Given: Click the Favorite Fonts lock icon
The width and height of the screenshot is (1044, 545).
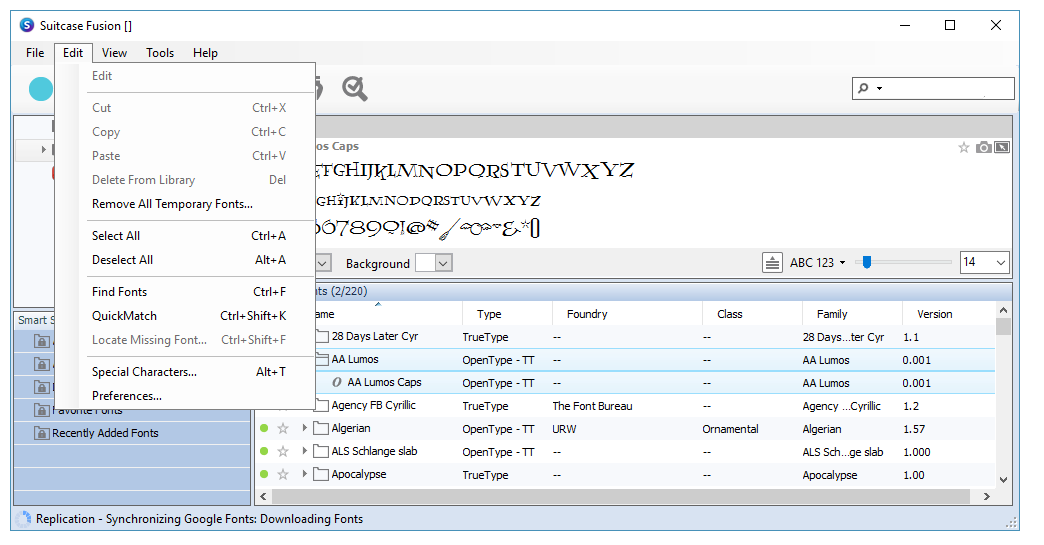Looking at the screenshot, I should click(x=41, y=410).
